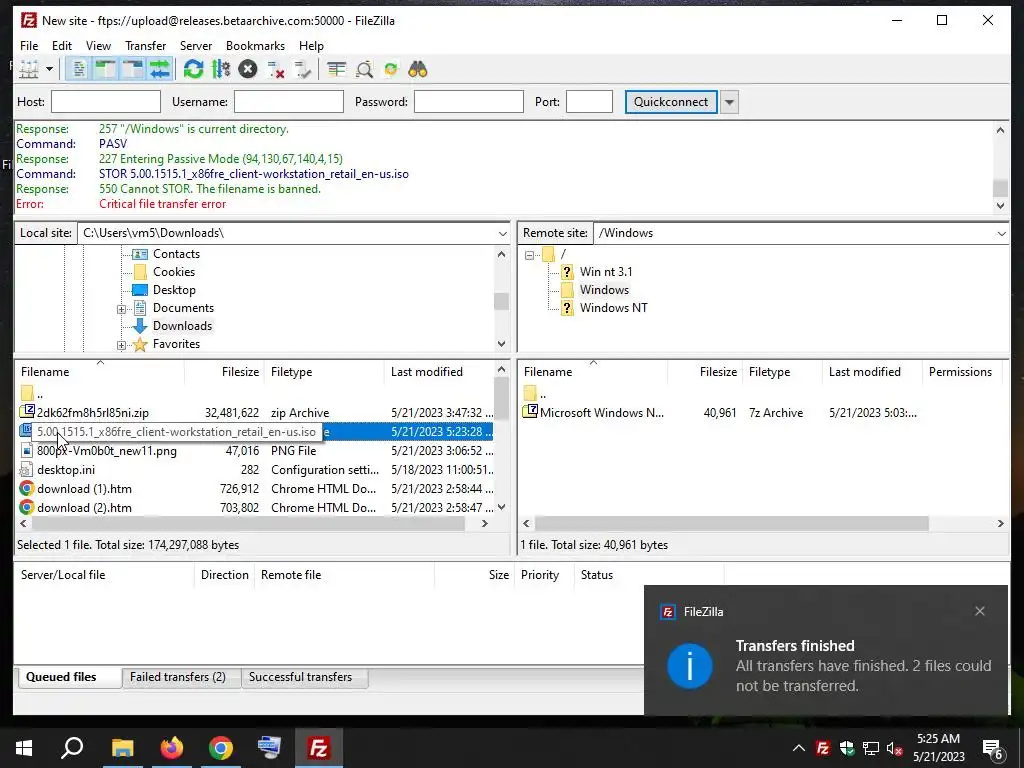The width and height of the screenshot is (1024, 768).
Task: Select Cookies folder in local tree
Action: tap(174, 272)
